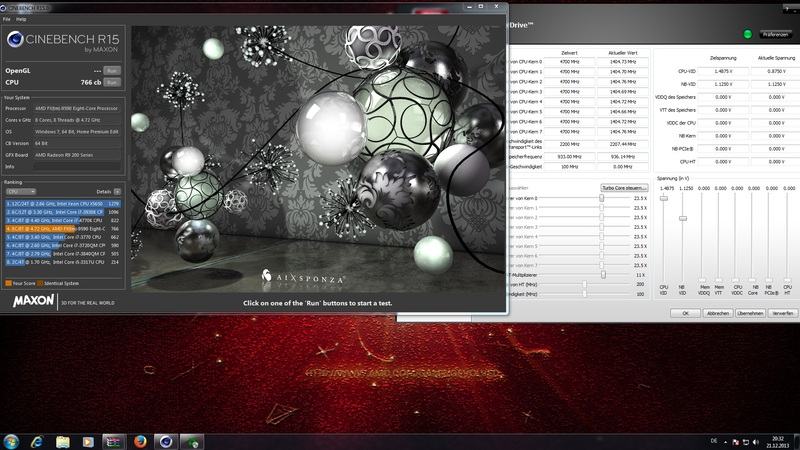Select ranking entry Intel Core i5-3317U
The image size is (800, 450).
(63, 262)
